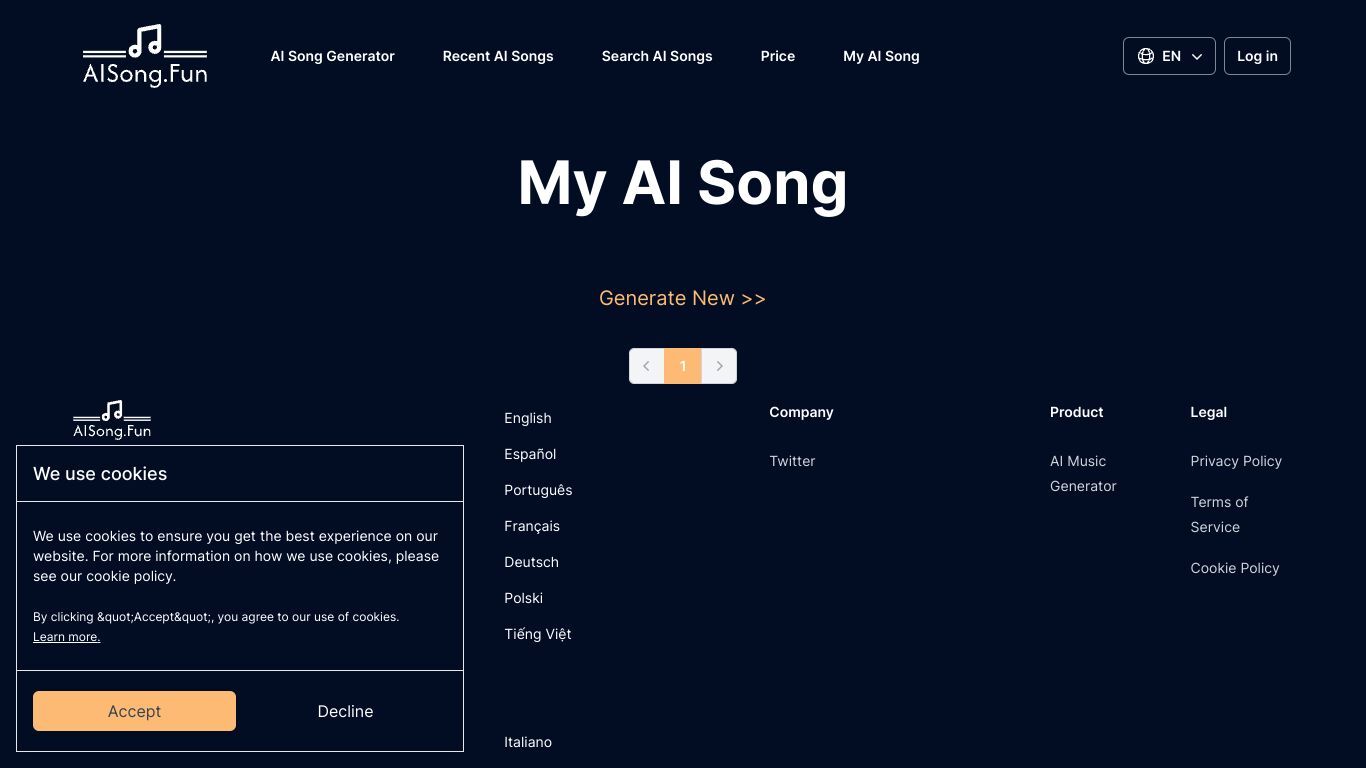Switch language to Español in footer

530,454
